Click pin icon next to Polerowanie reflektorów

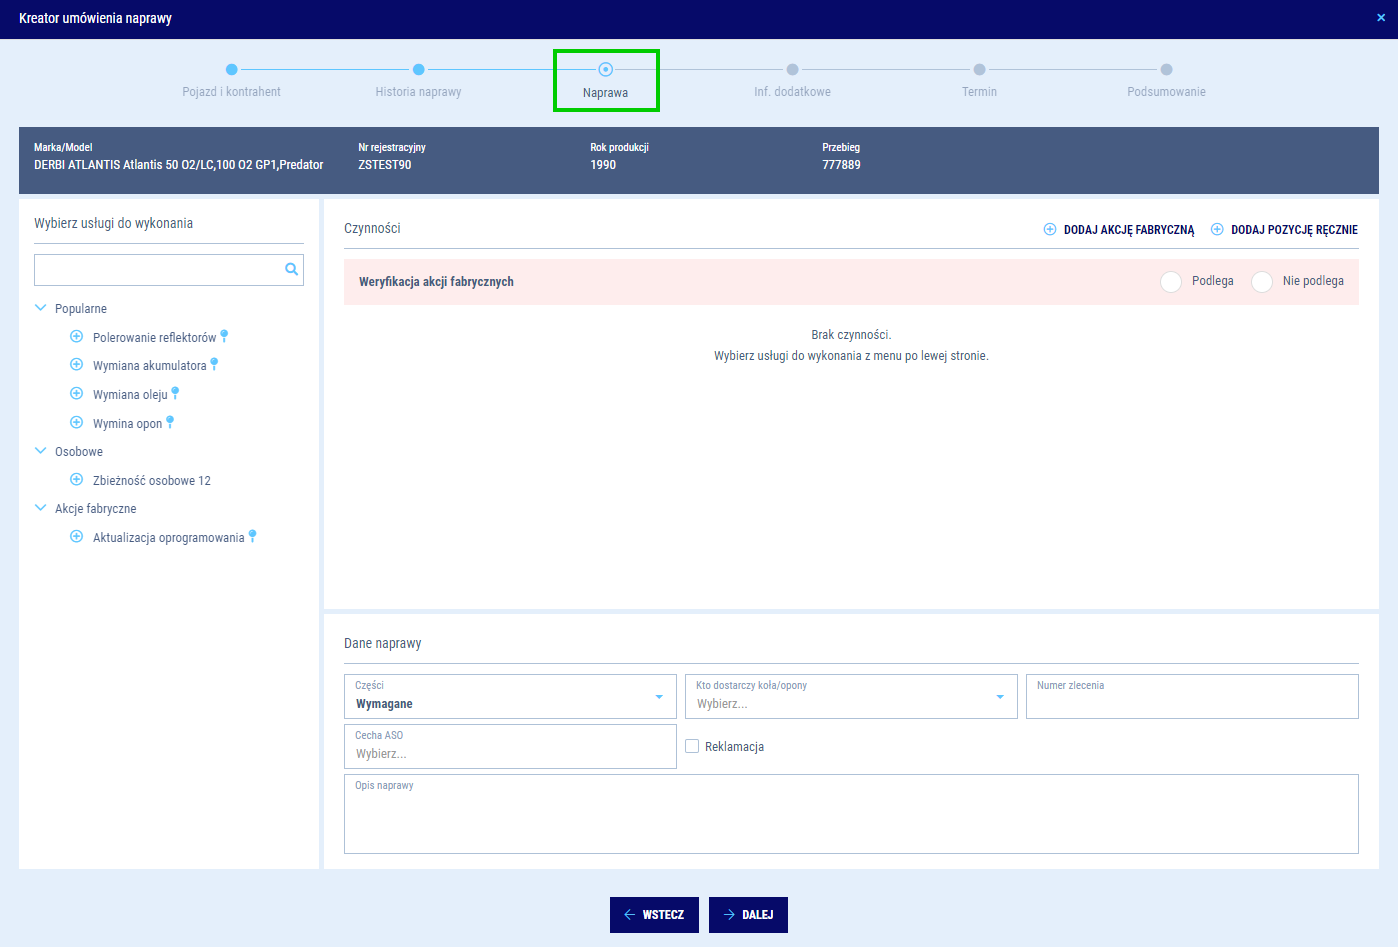pyautogui.click(x=224, y=336)
